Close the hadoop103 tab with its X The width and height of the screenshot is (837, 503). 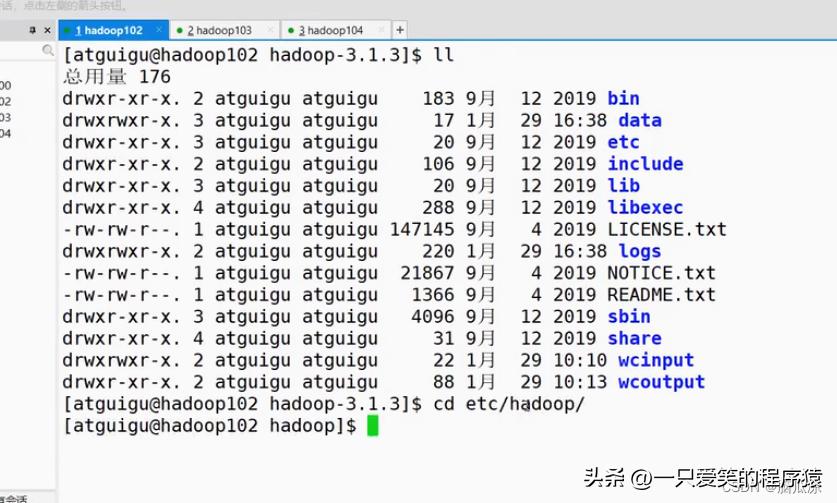[x=270, y=30]
